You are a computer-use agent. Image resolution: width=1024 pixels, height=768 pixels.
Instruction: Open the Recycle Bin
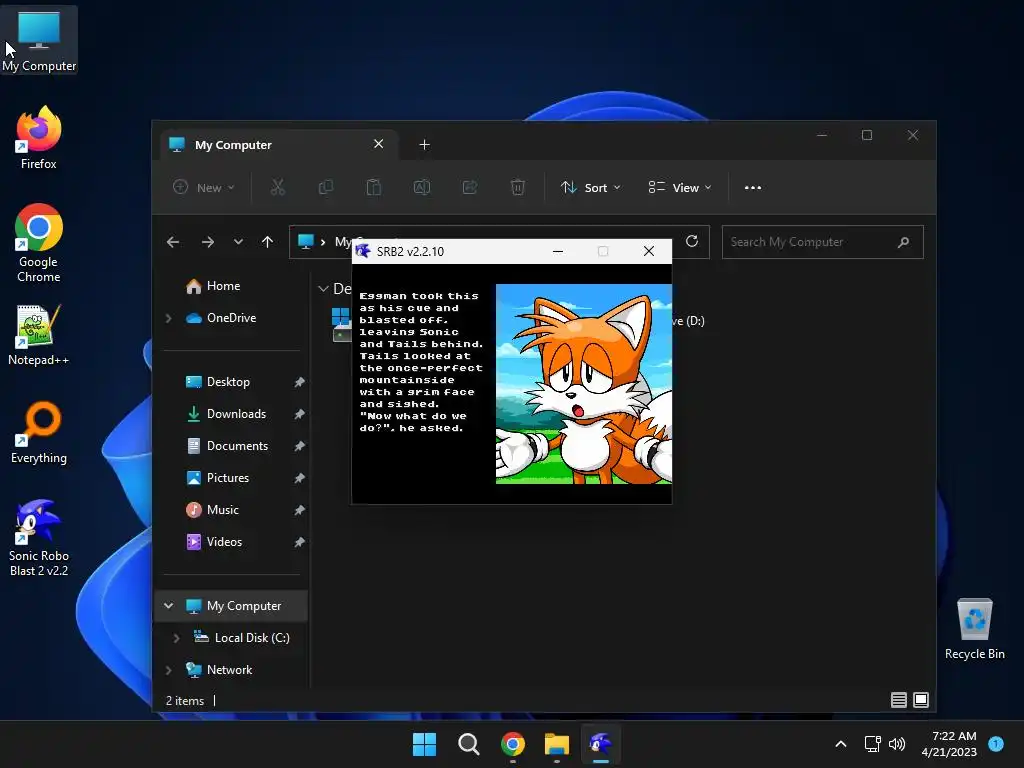click(974, 629)
